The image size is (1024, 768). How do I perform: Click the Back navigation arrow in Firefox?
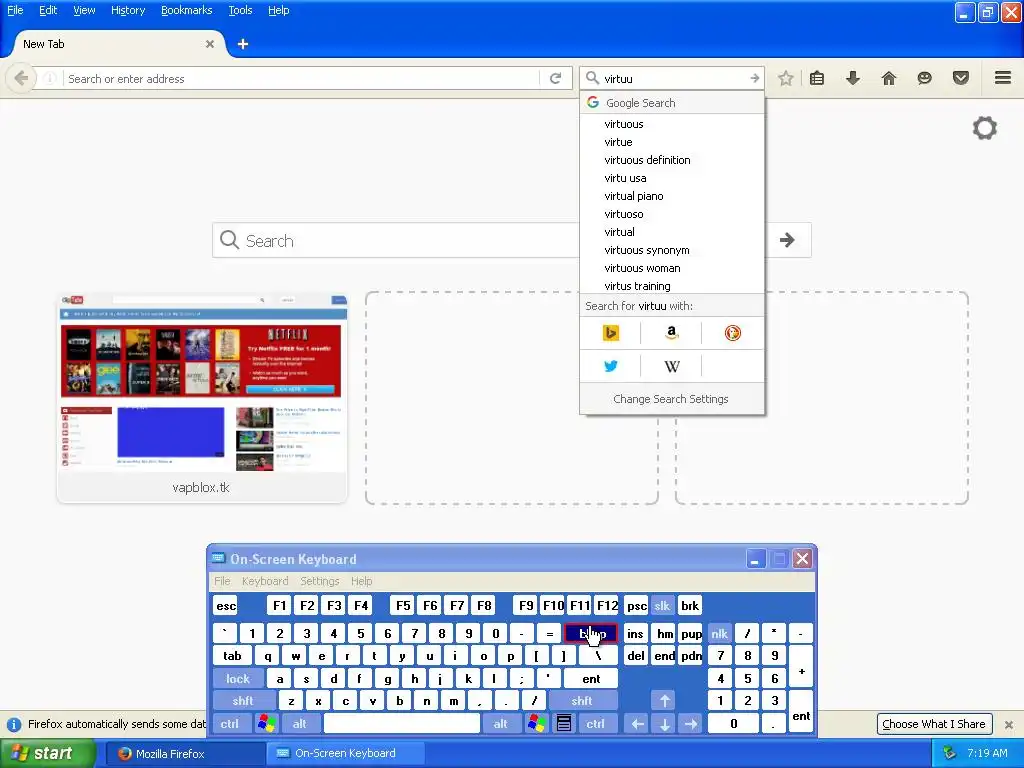tap(21, 78)
